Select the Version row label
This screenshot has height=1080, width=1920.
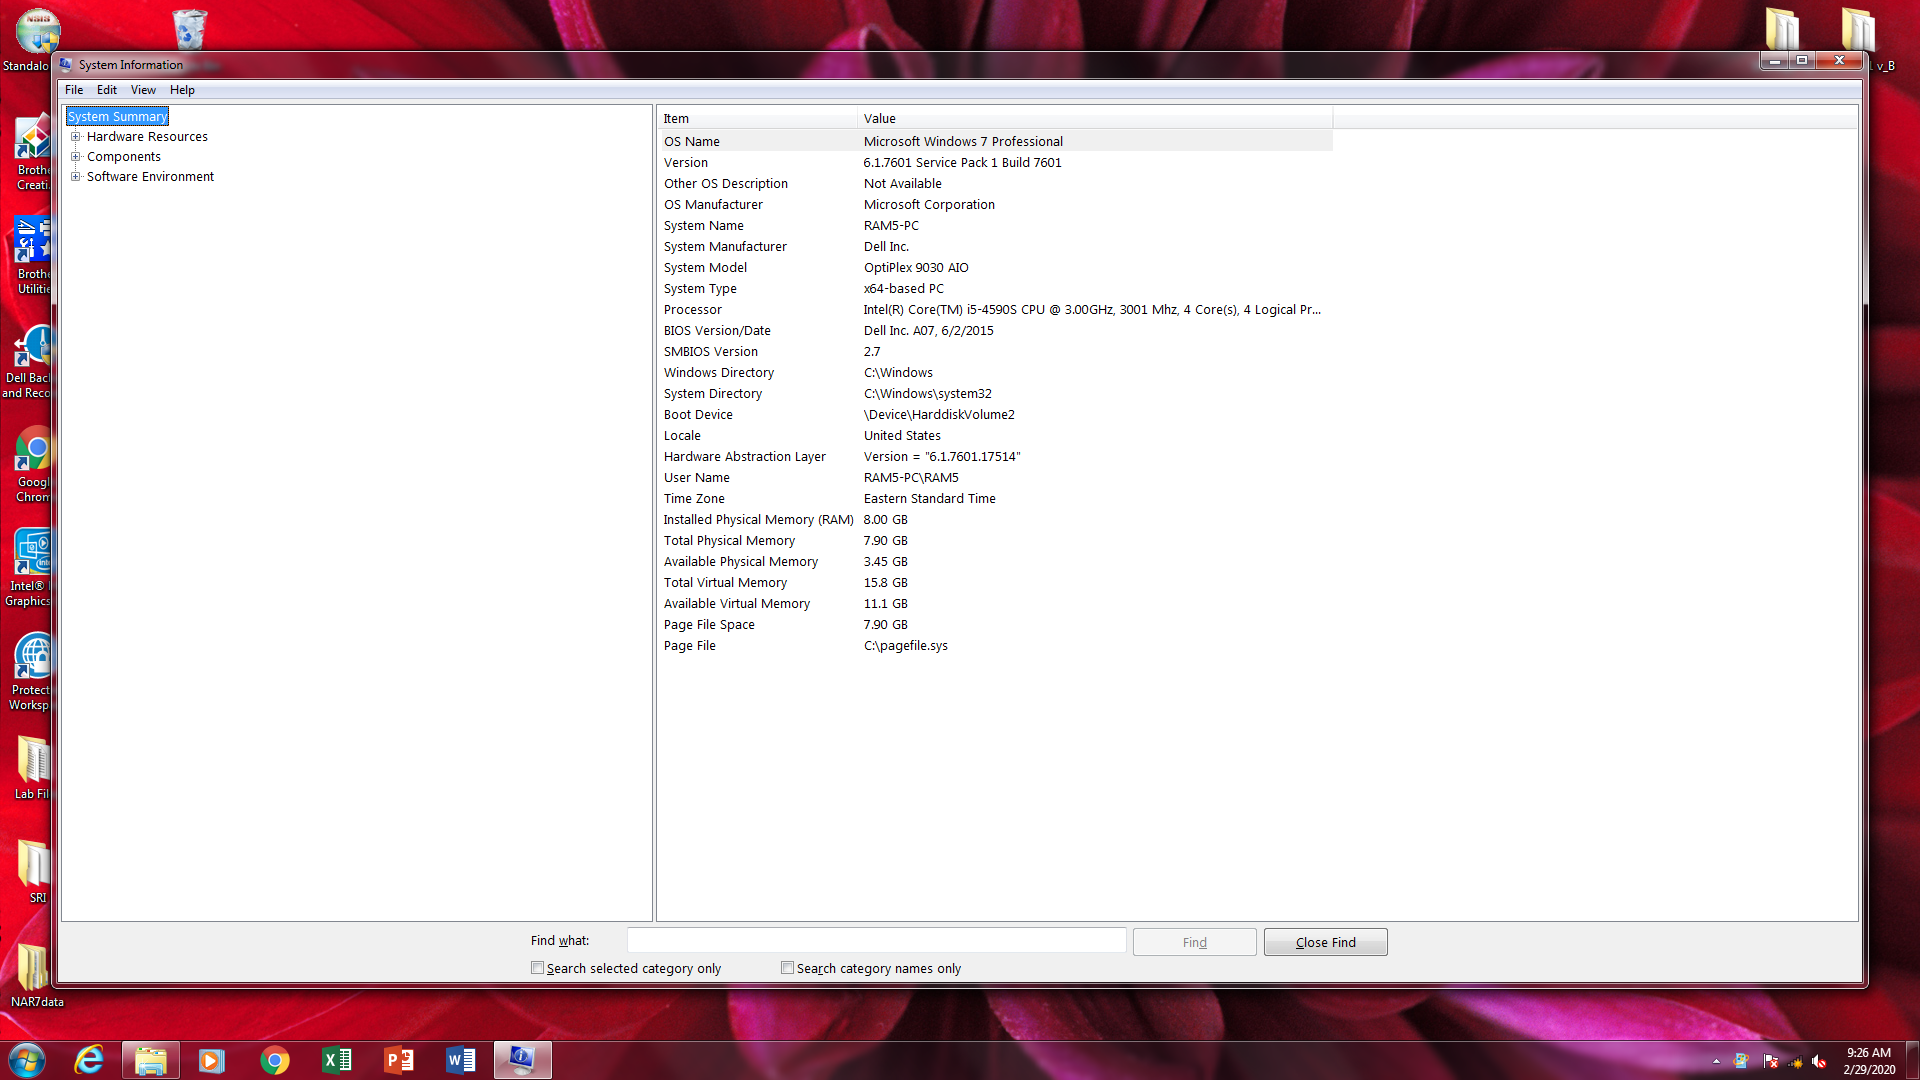[x=686, y=163]
